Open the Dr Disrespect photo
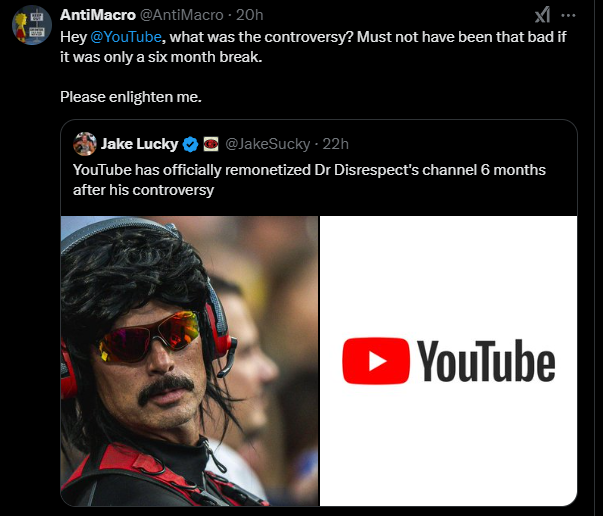 pos(190,361)
